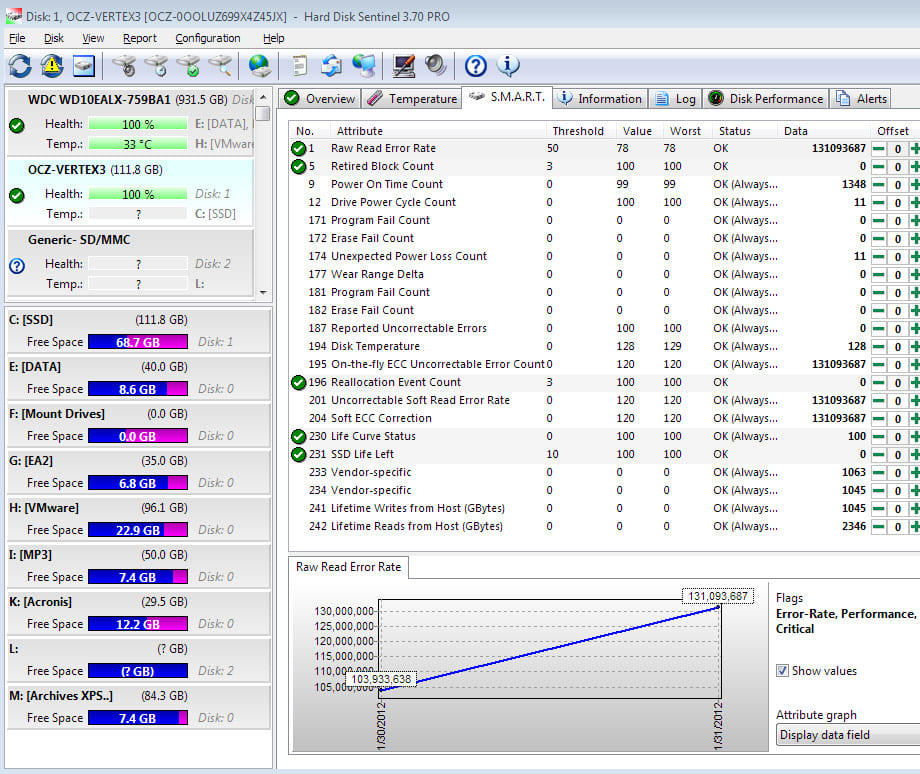The width and height of the screenshot is (920, 774).
Task: Click the application icon in title bar
Action: [x=13, y=16]
